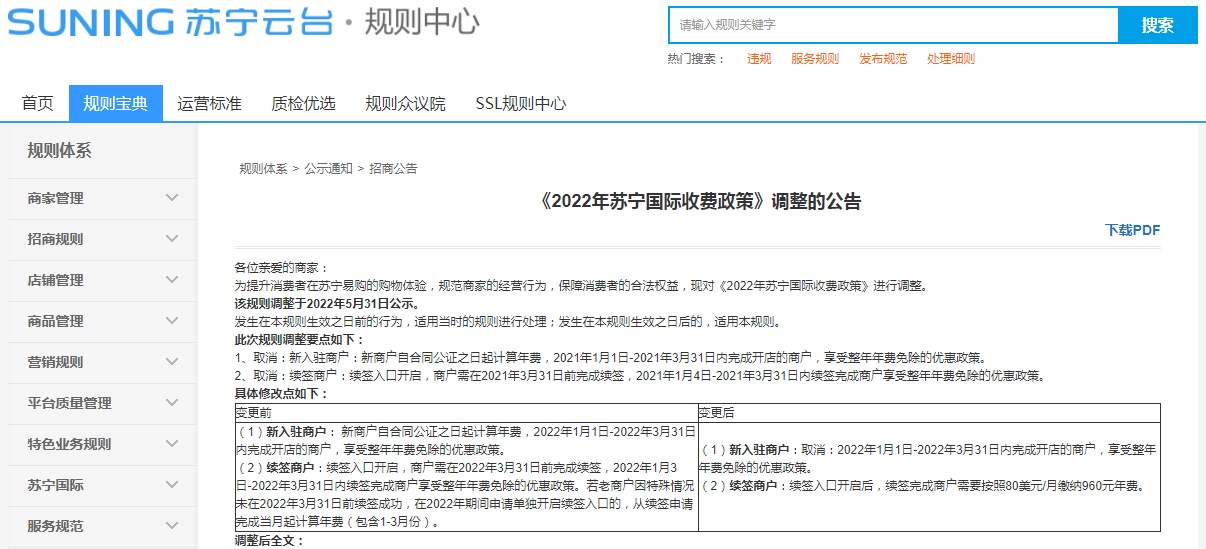This screenshot has width=1206, height=549.
Task: Select 商品管理 in the sidebar
Action: (56, 321)
